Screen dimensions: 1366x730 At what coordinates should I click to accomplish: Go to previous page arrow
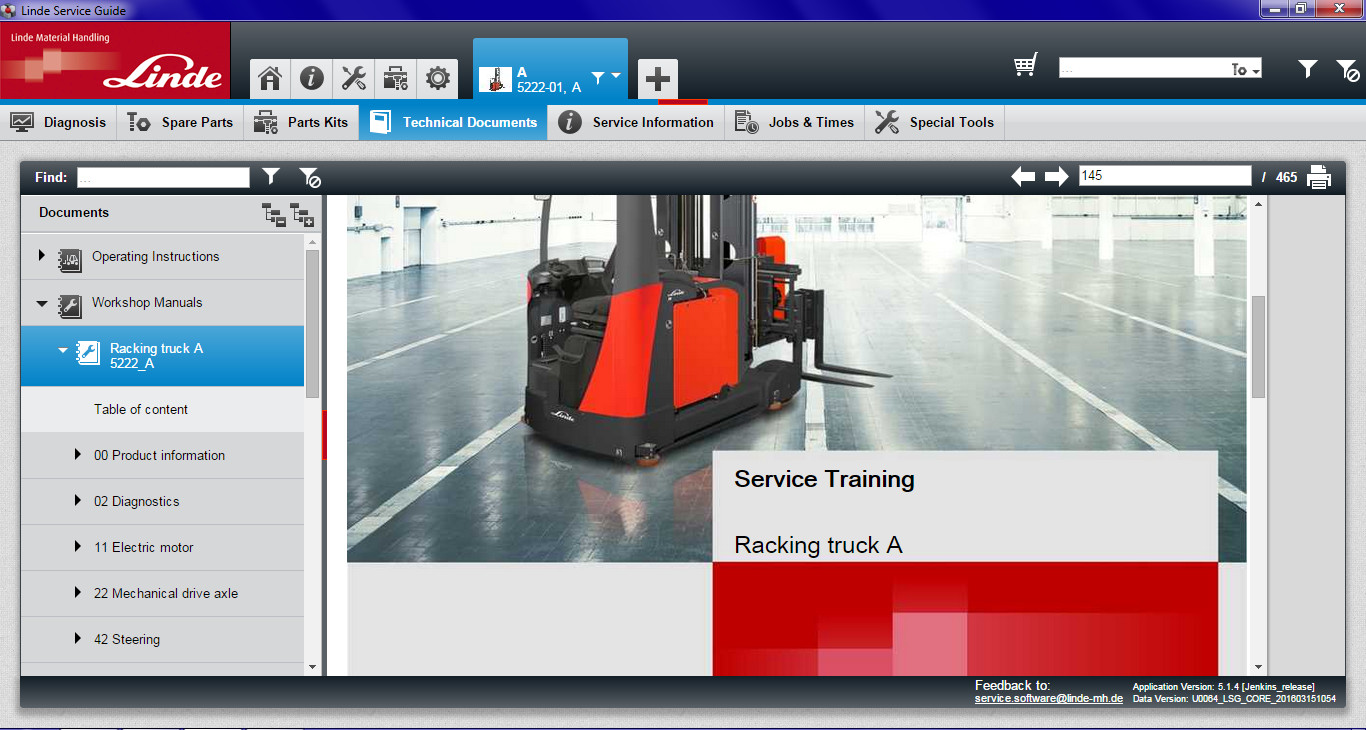point(1023,177)
